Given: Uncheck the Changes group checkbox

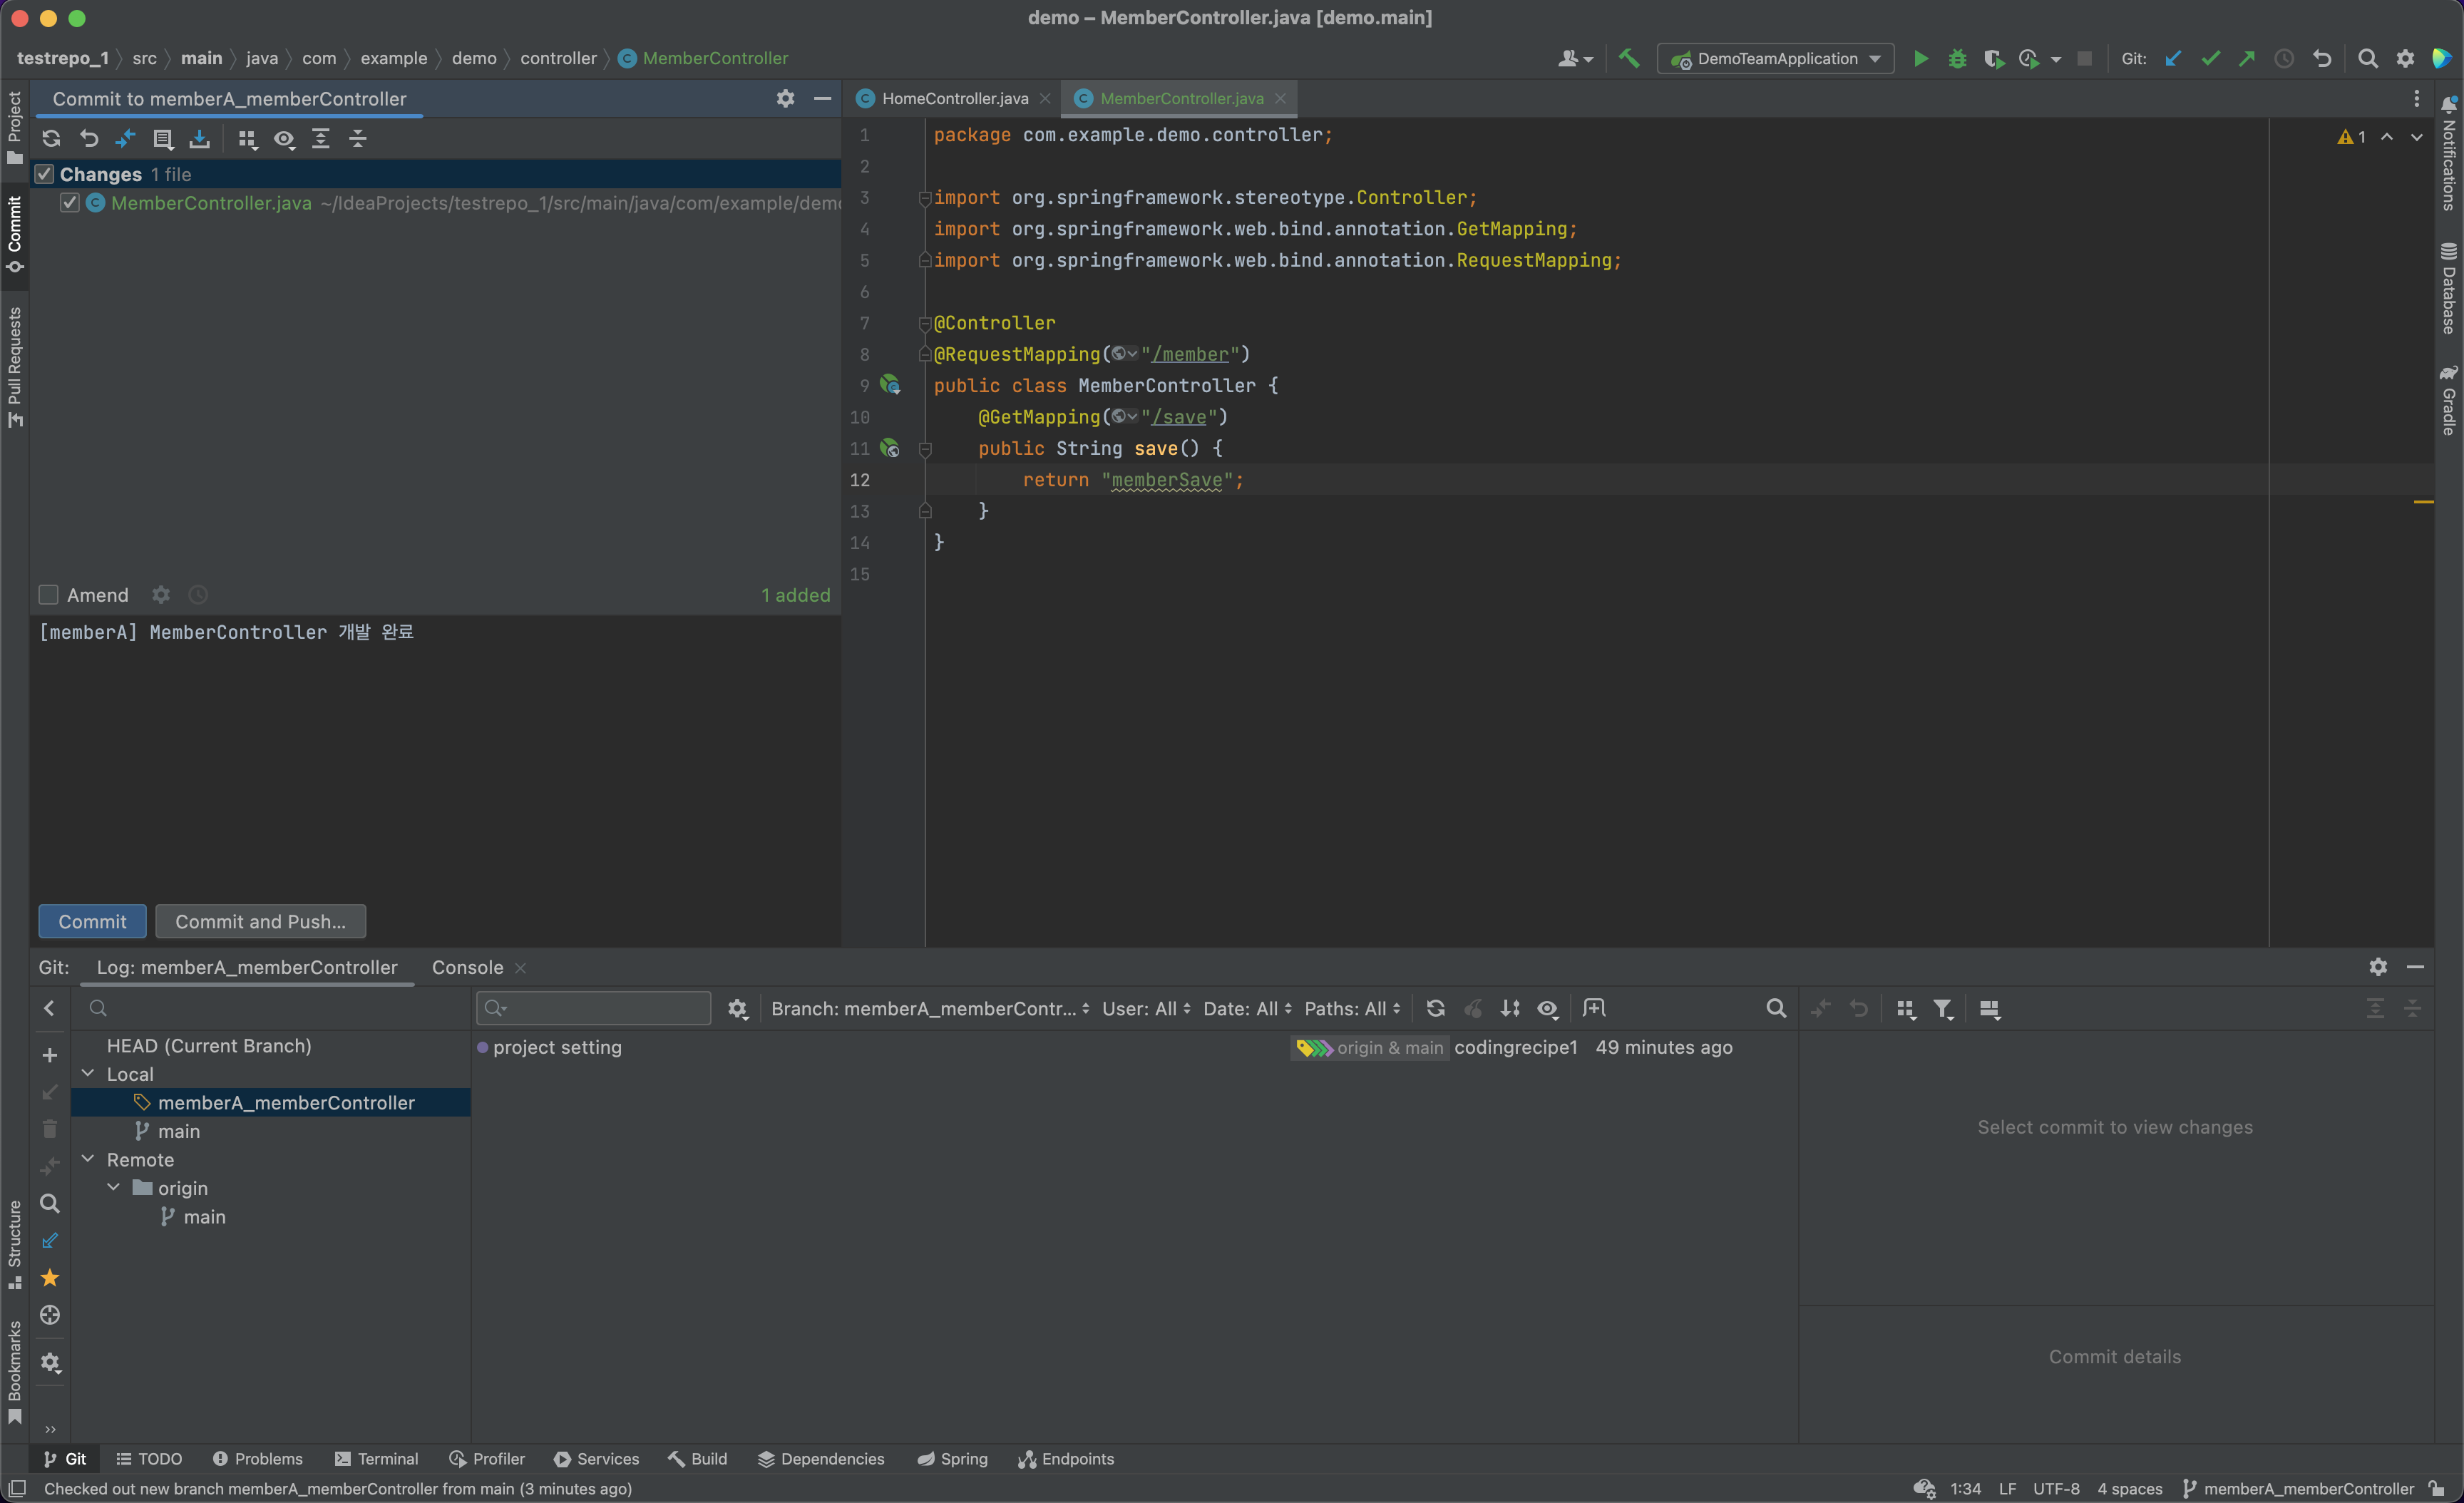Looking at the screenshot, I should coord(44,174).
